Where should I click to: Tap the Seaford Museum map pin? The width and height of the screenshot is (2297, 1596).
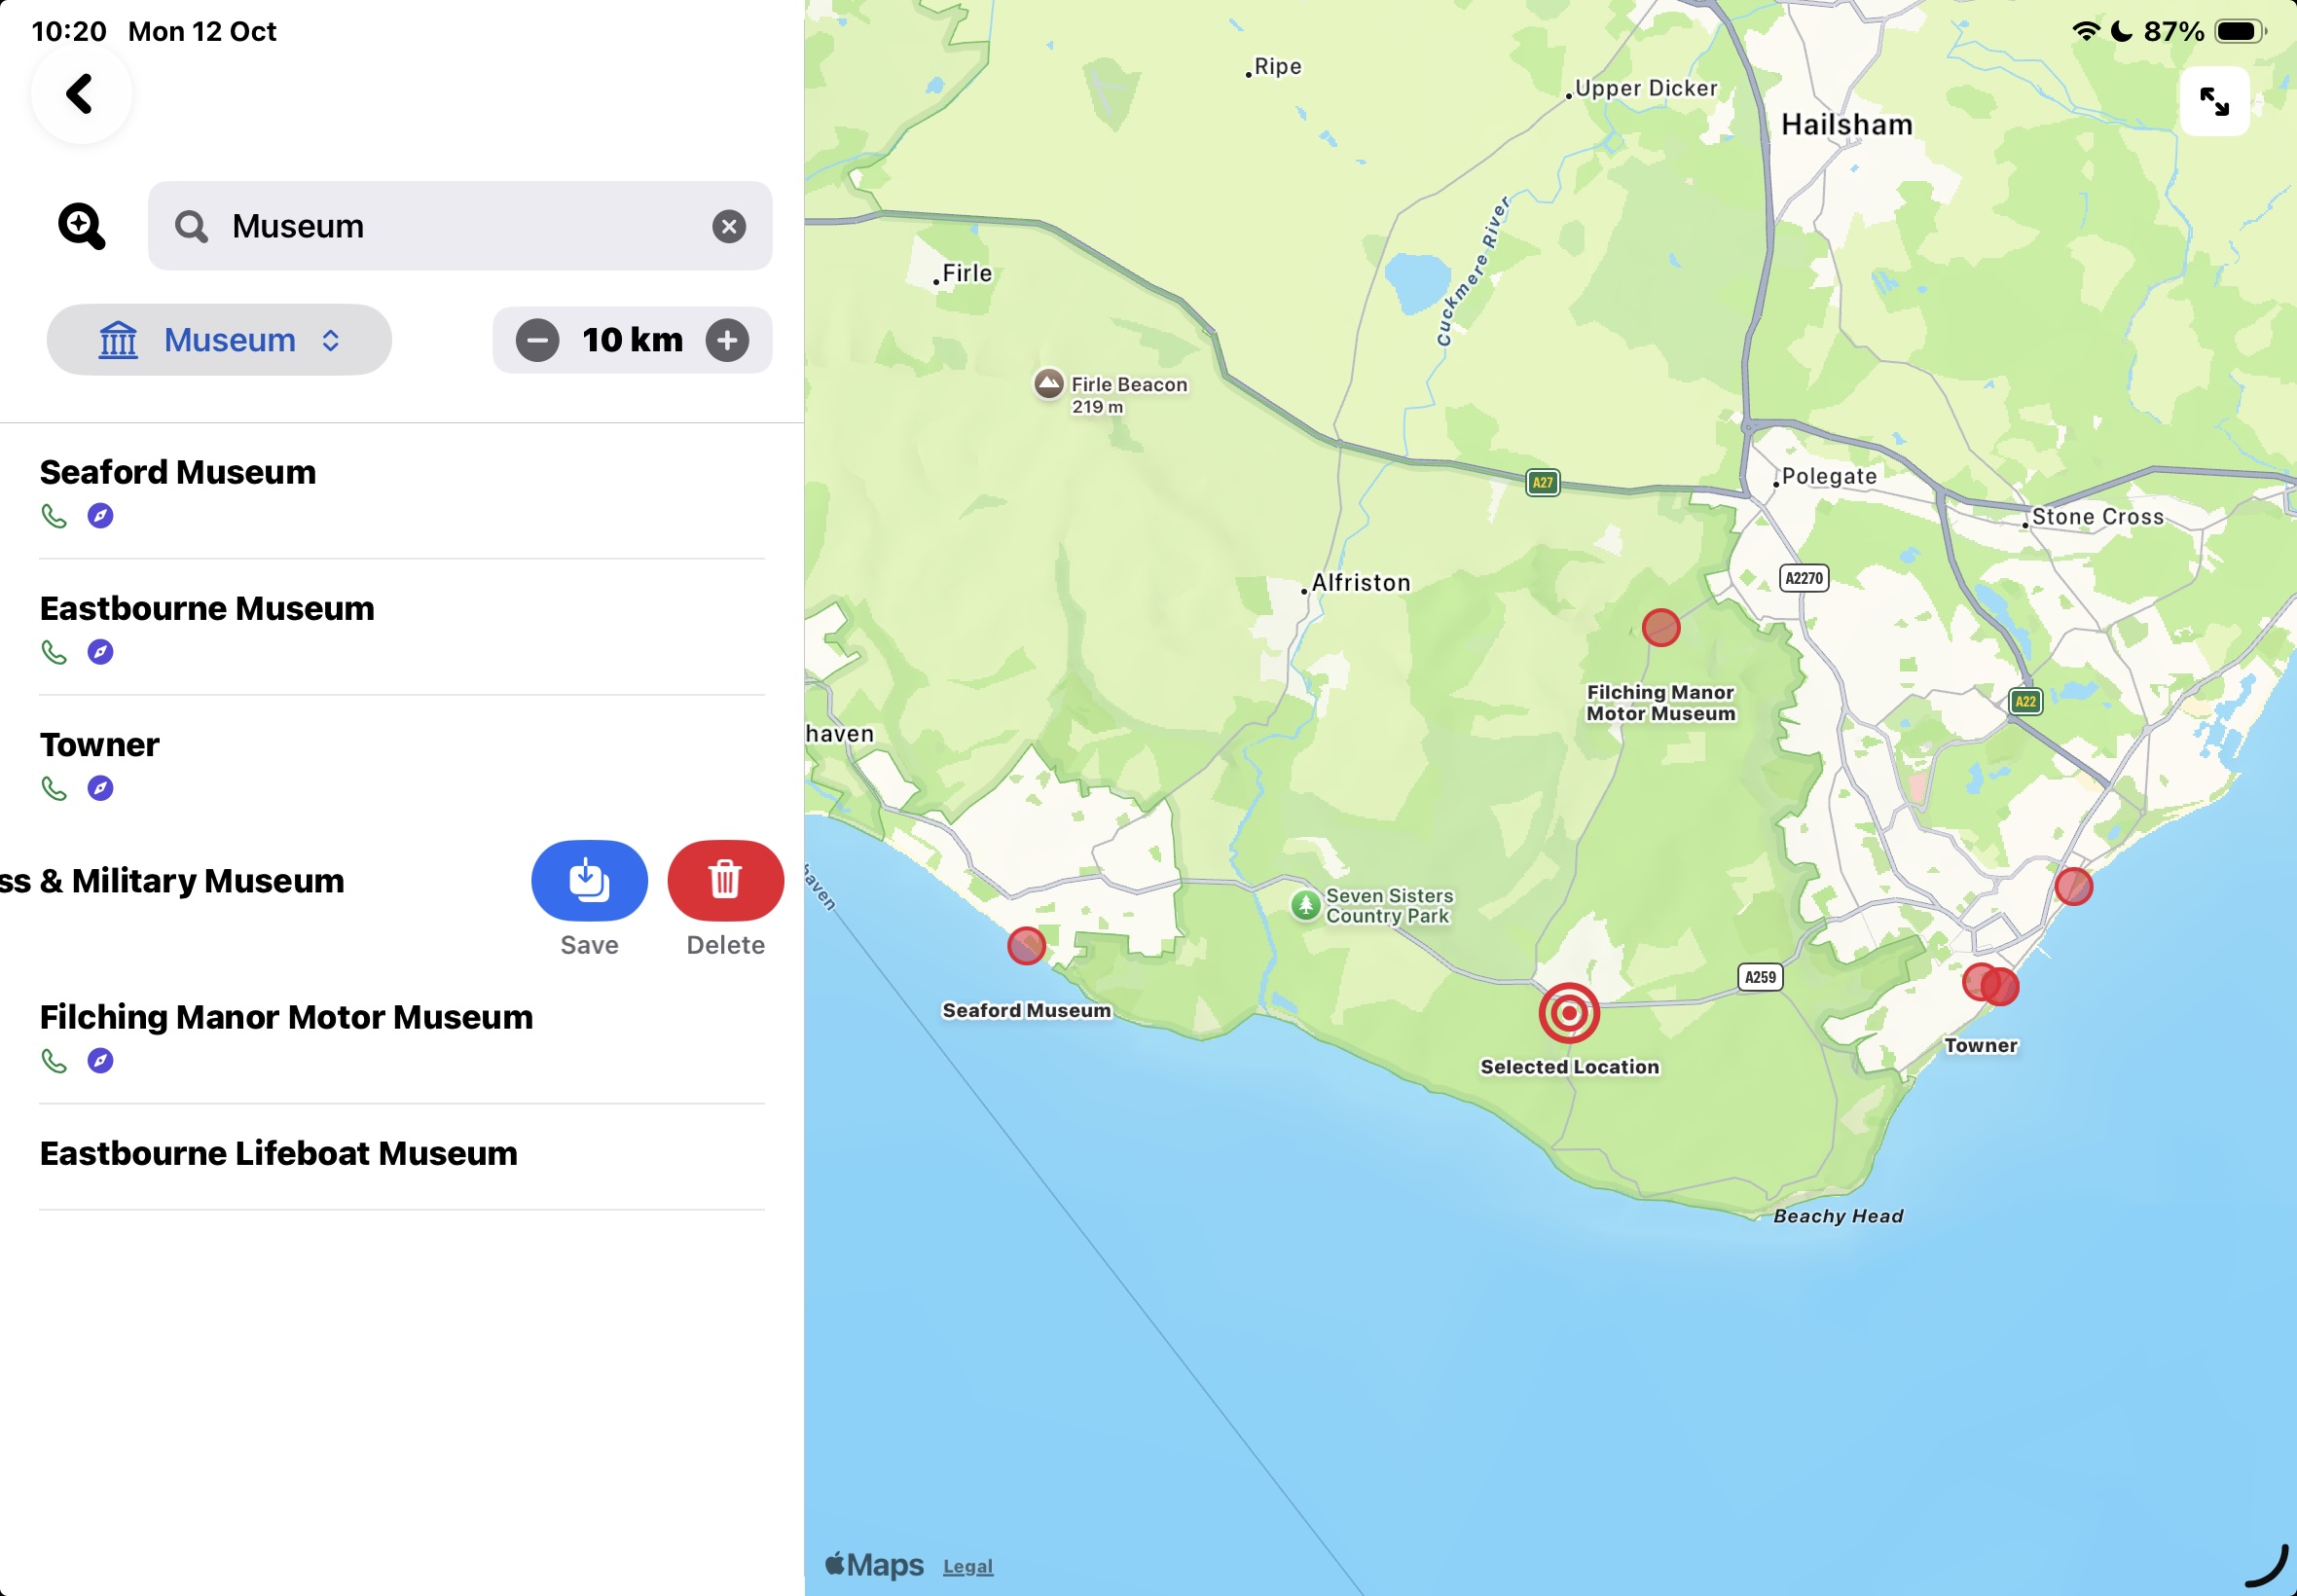coord(1026,945)
